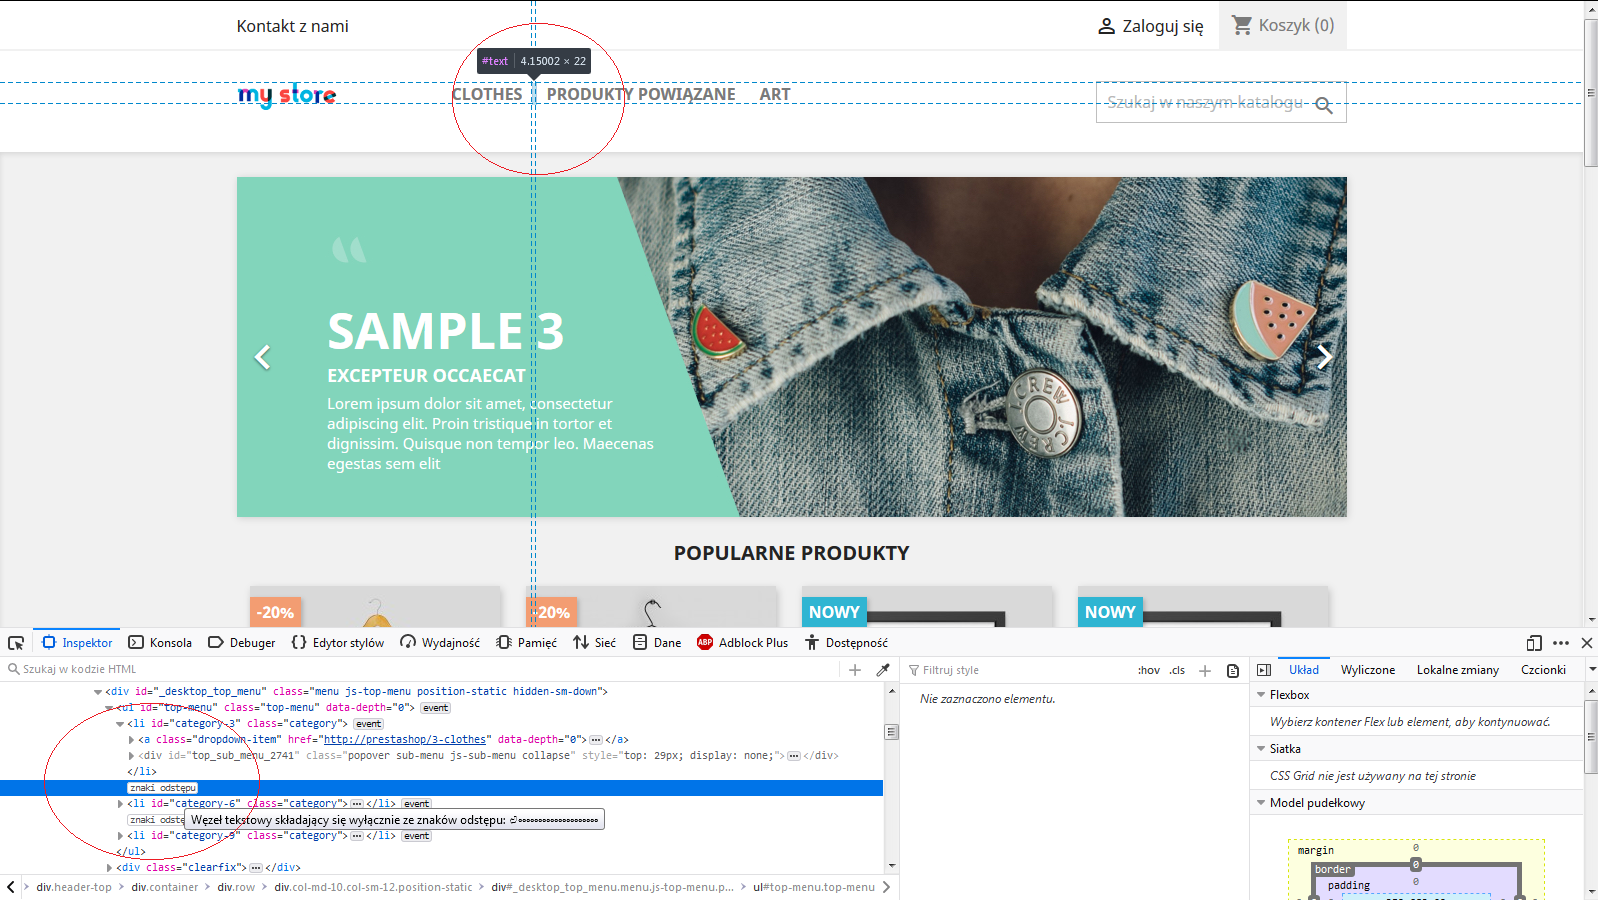This screenshot has width=1598, height=900.
Task: Click the Filtruj style filter field
Action: 1018,671
